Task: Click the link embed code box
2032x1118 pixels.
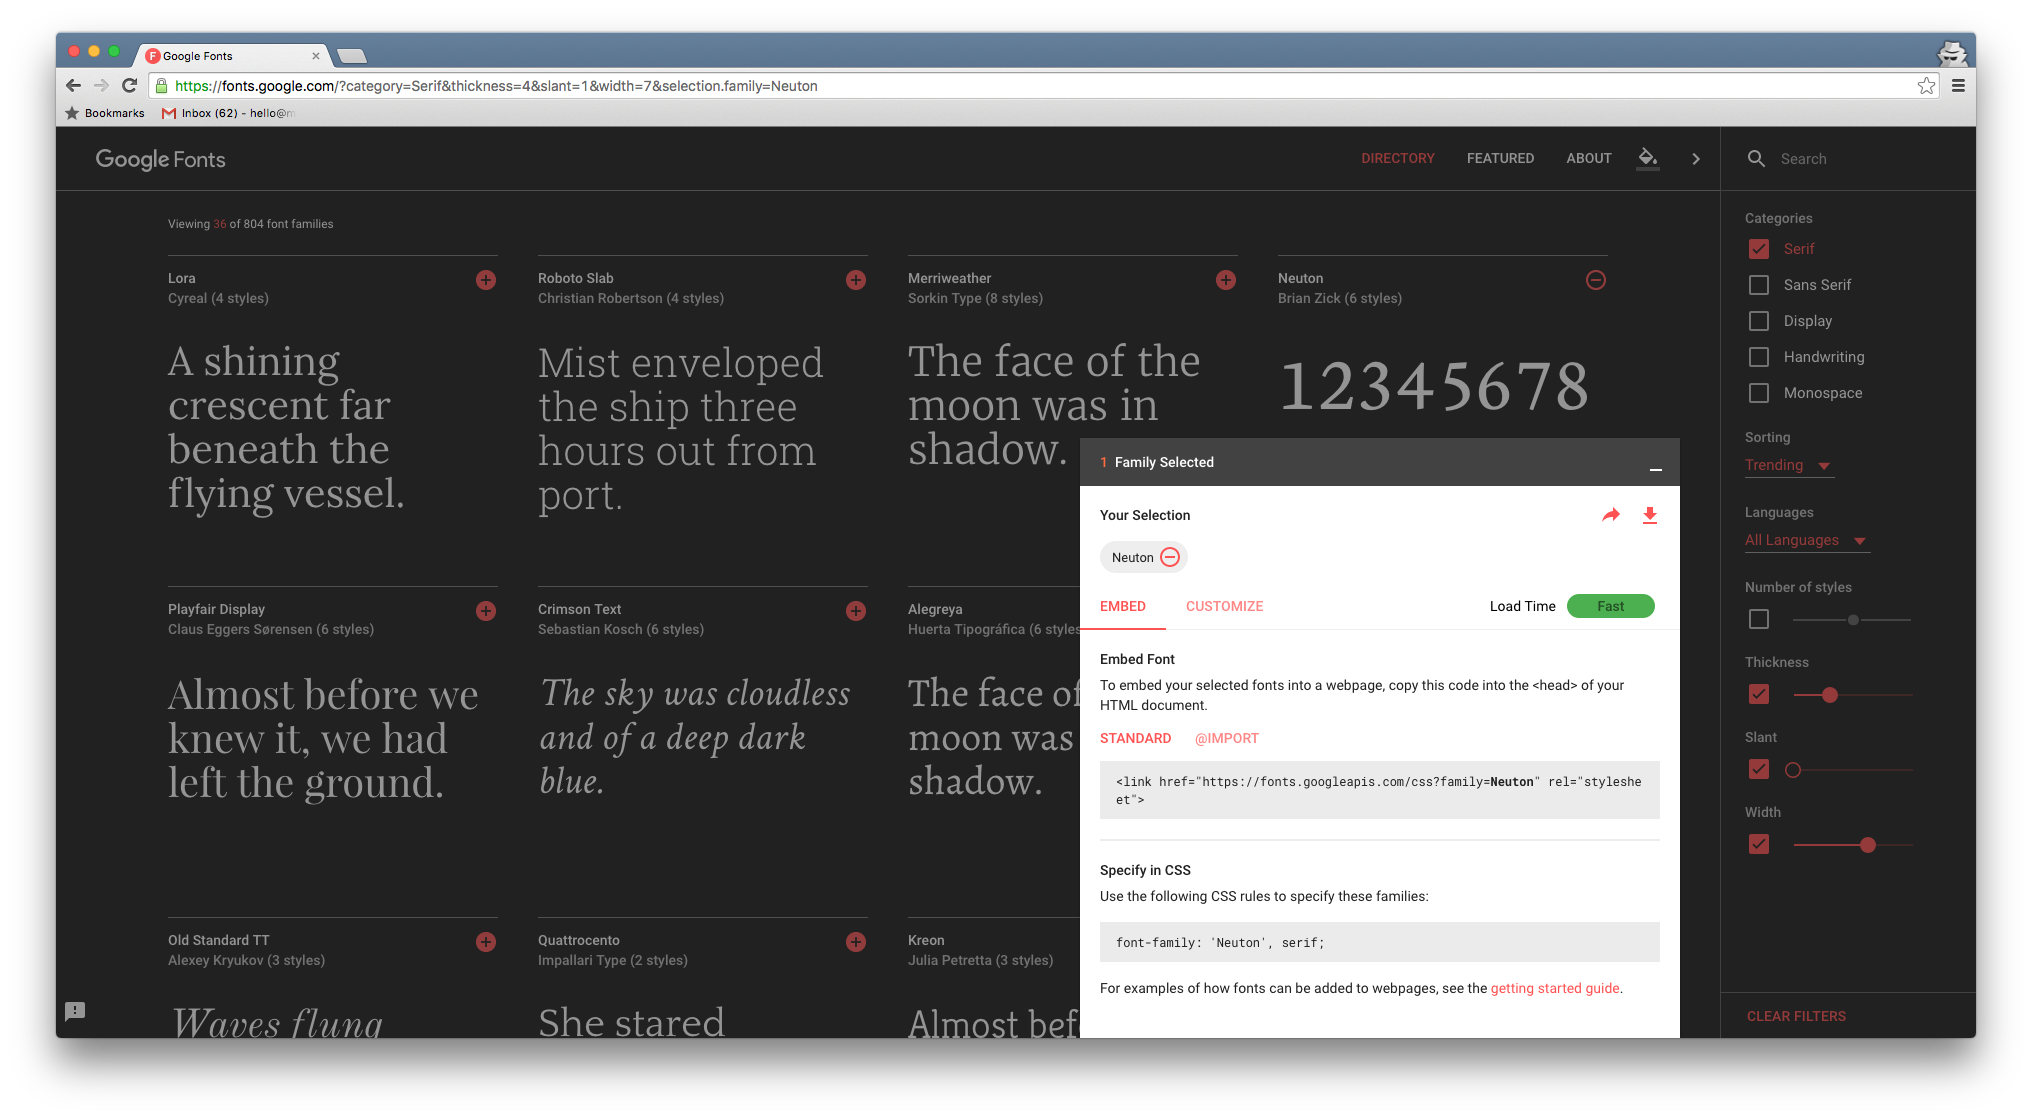Action: point(1379,790)
